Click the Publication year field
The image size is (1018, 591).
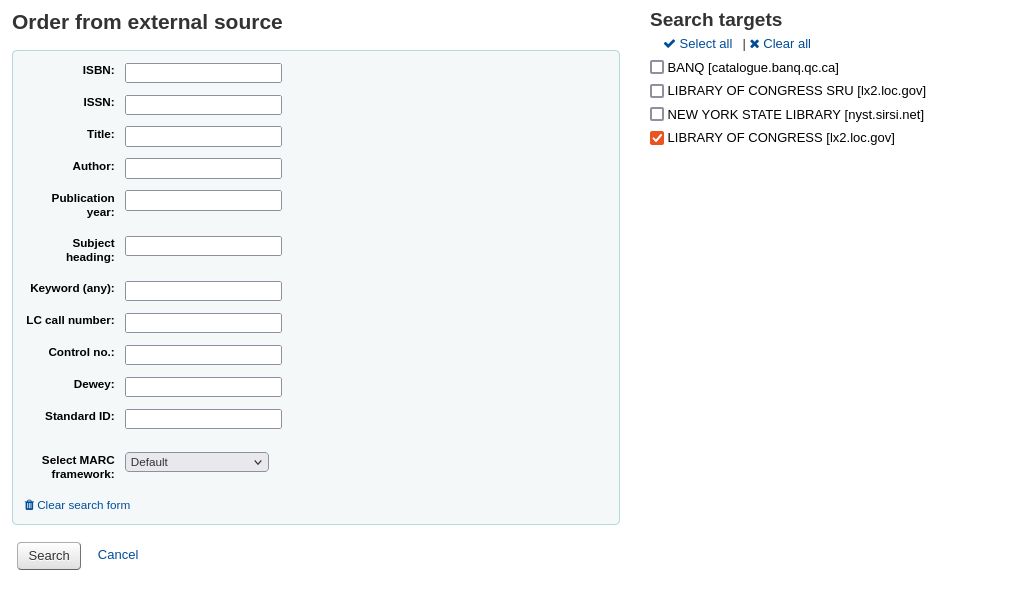[203, 200]
